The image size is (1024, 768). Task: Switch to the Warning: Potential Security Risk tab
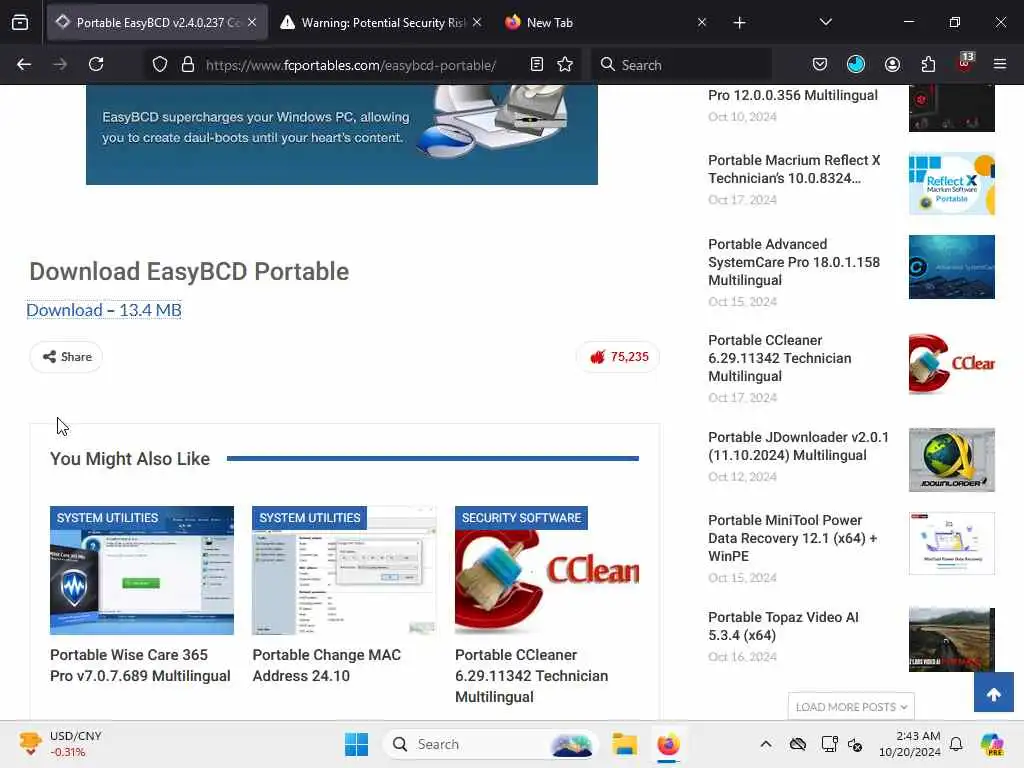[381, 23]
